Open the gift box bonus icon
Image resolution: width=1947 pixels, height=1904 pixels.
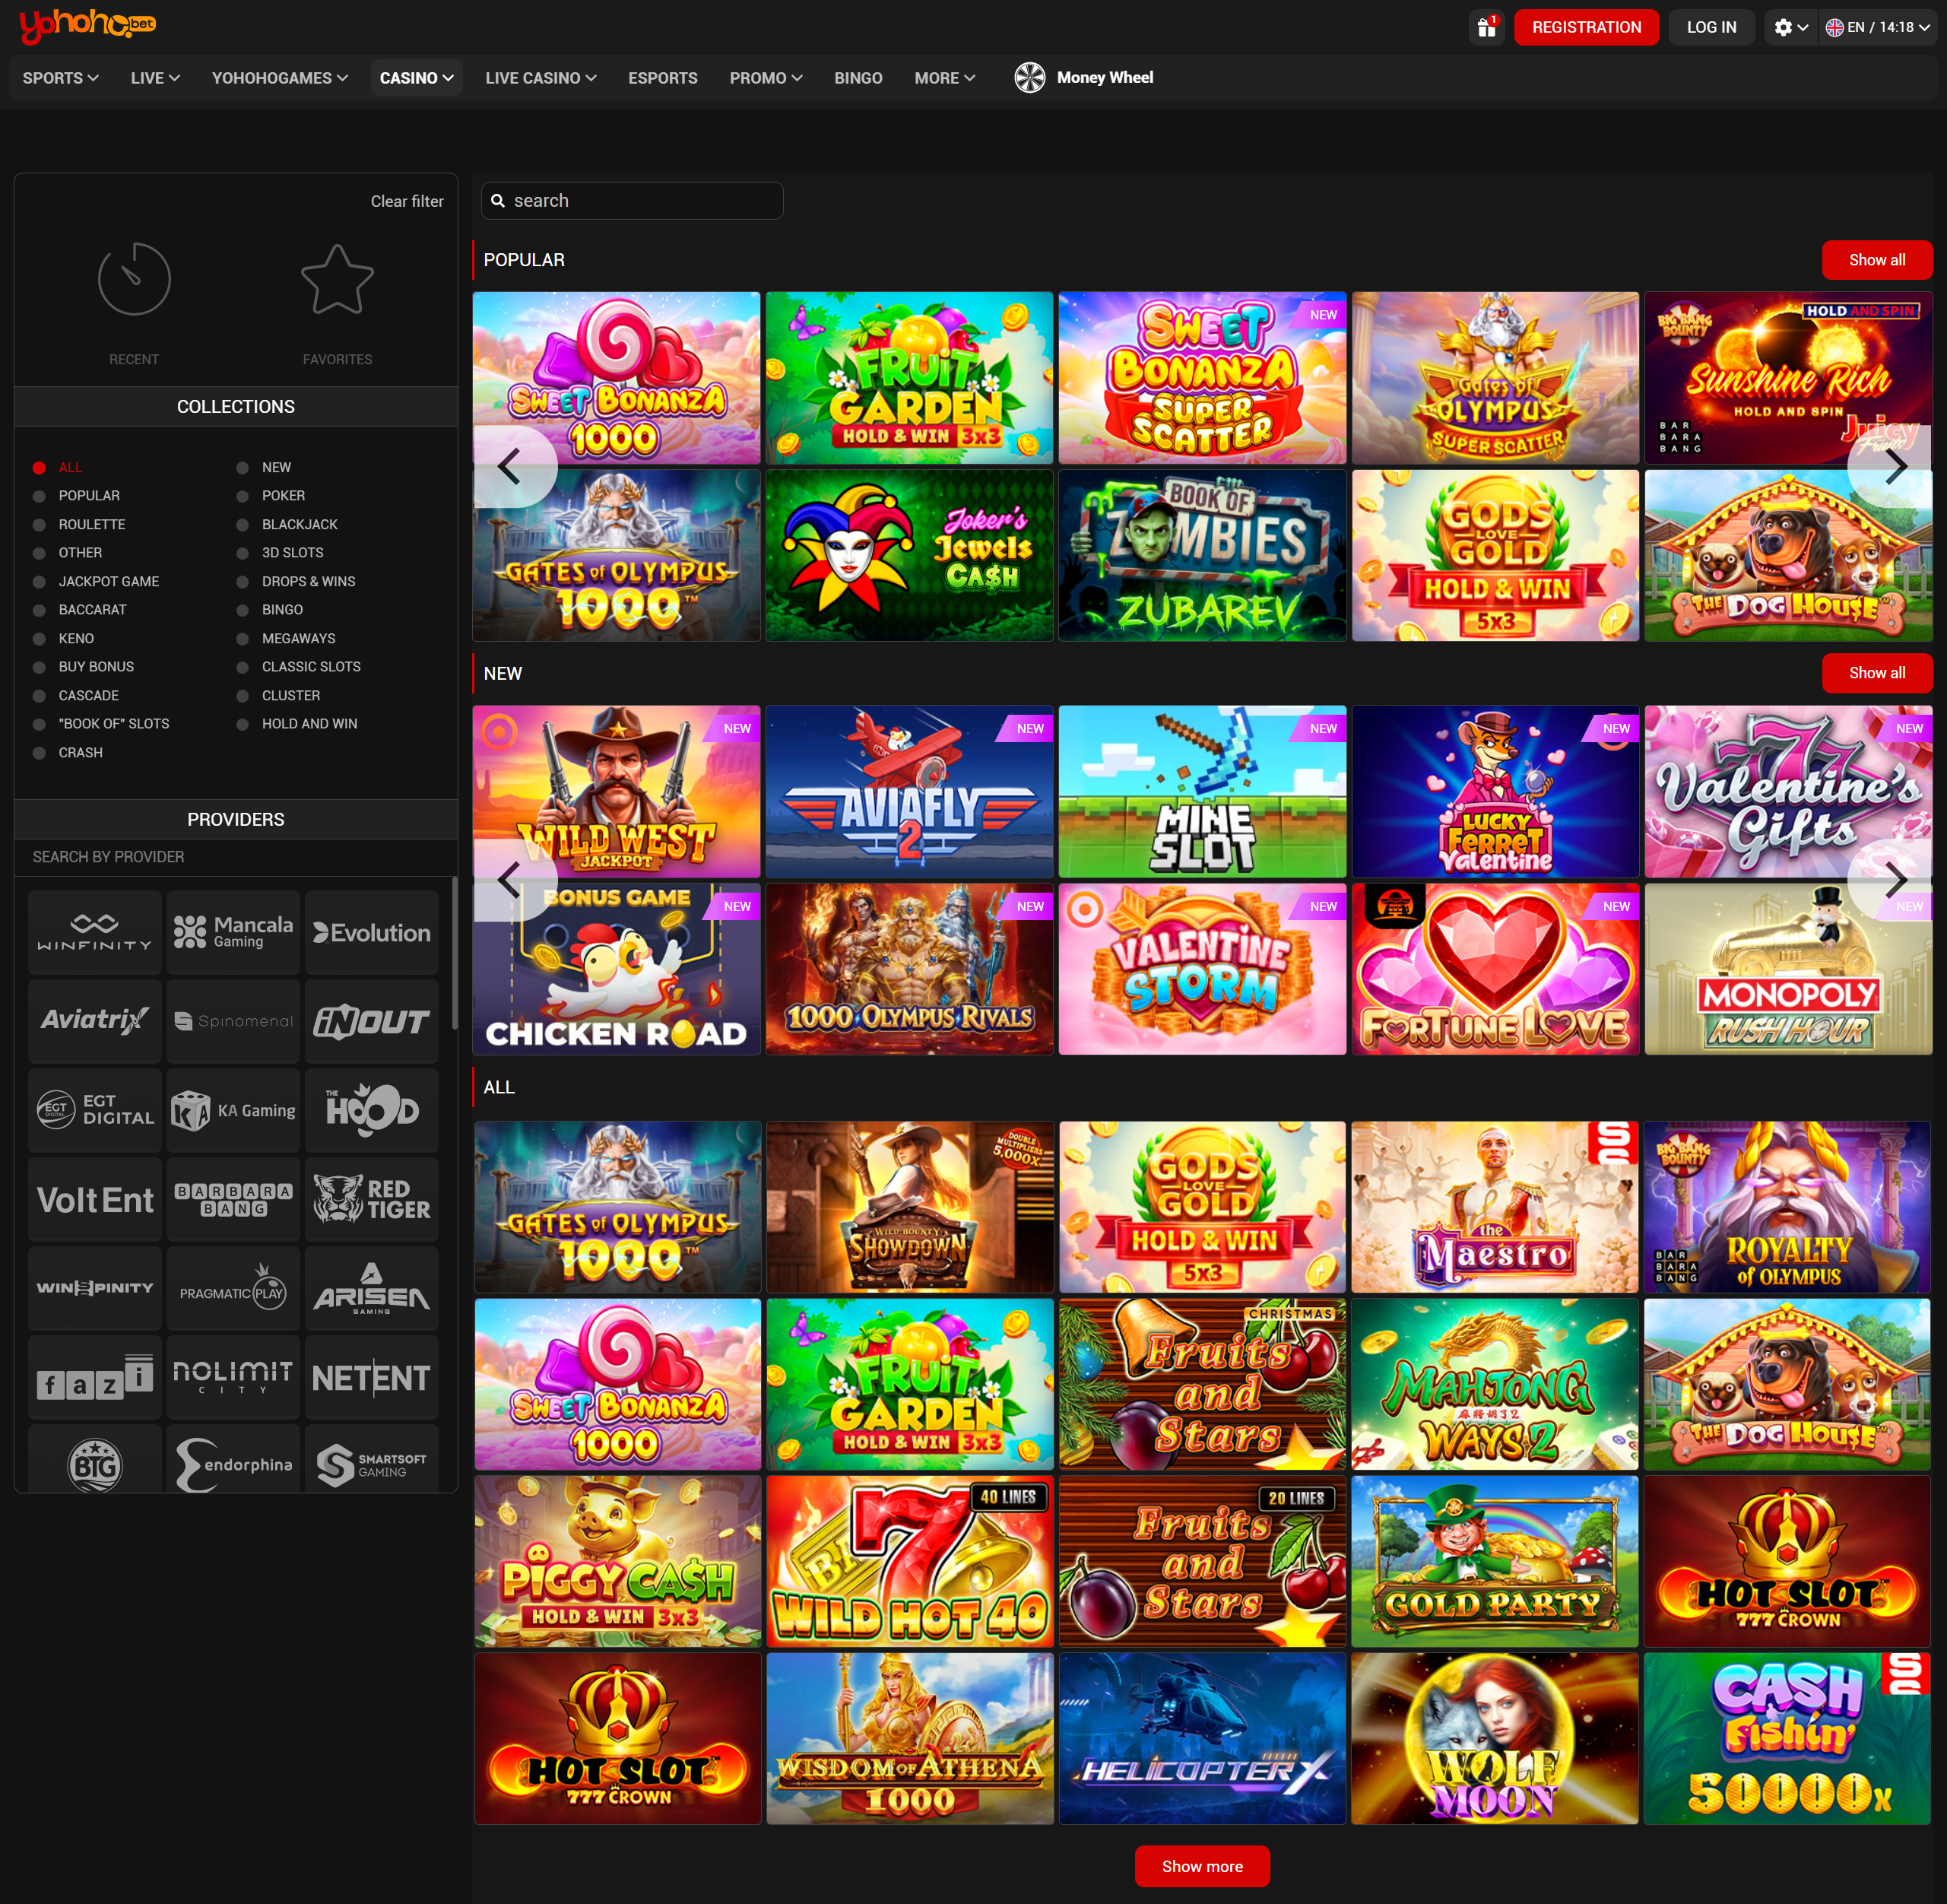pyautogui.click(x=1486, y=27)
